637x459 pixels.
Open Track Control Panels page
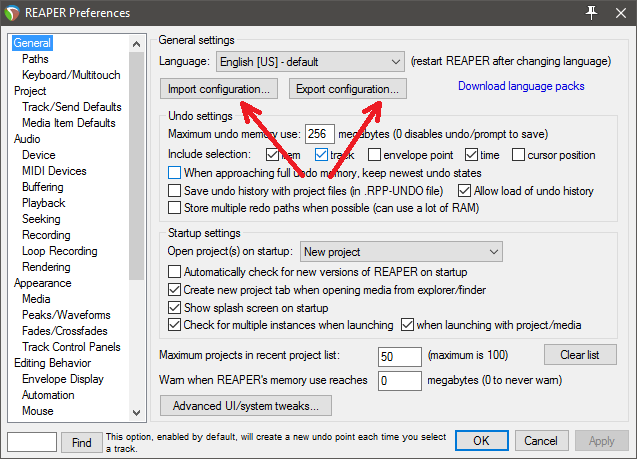click(x=72, y=347)
